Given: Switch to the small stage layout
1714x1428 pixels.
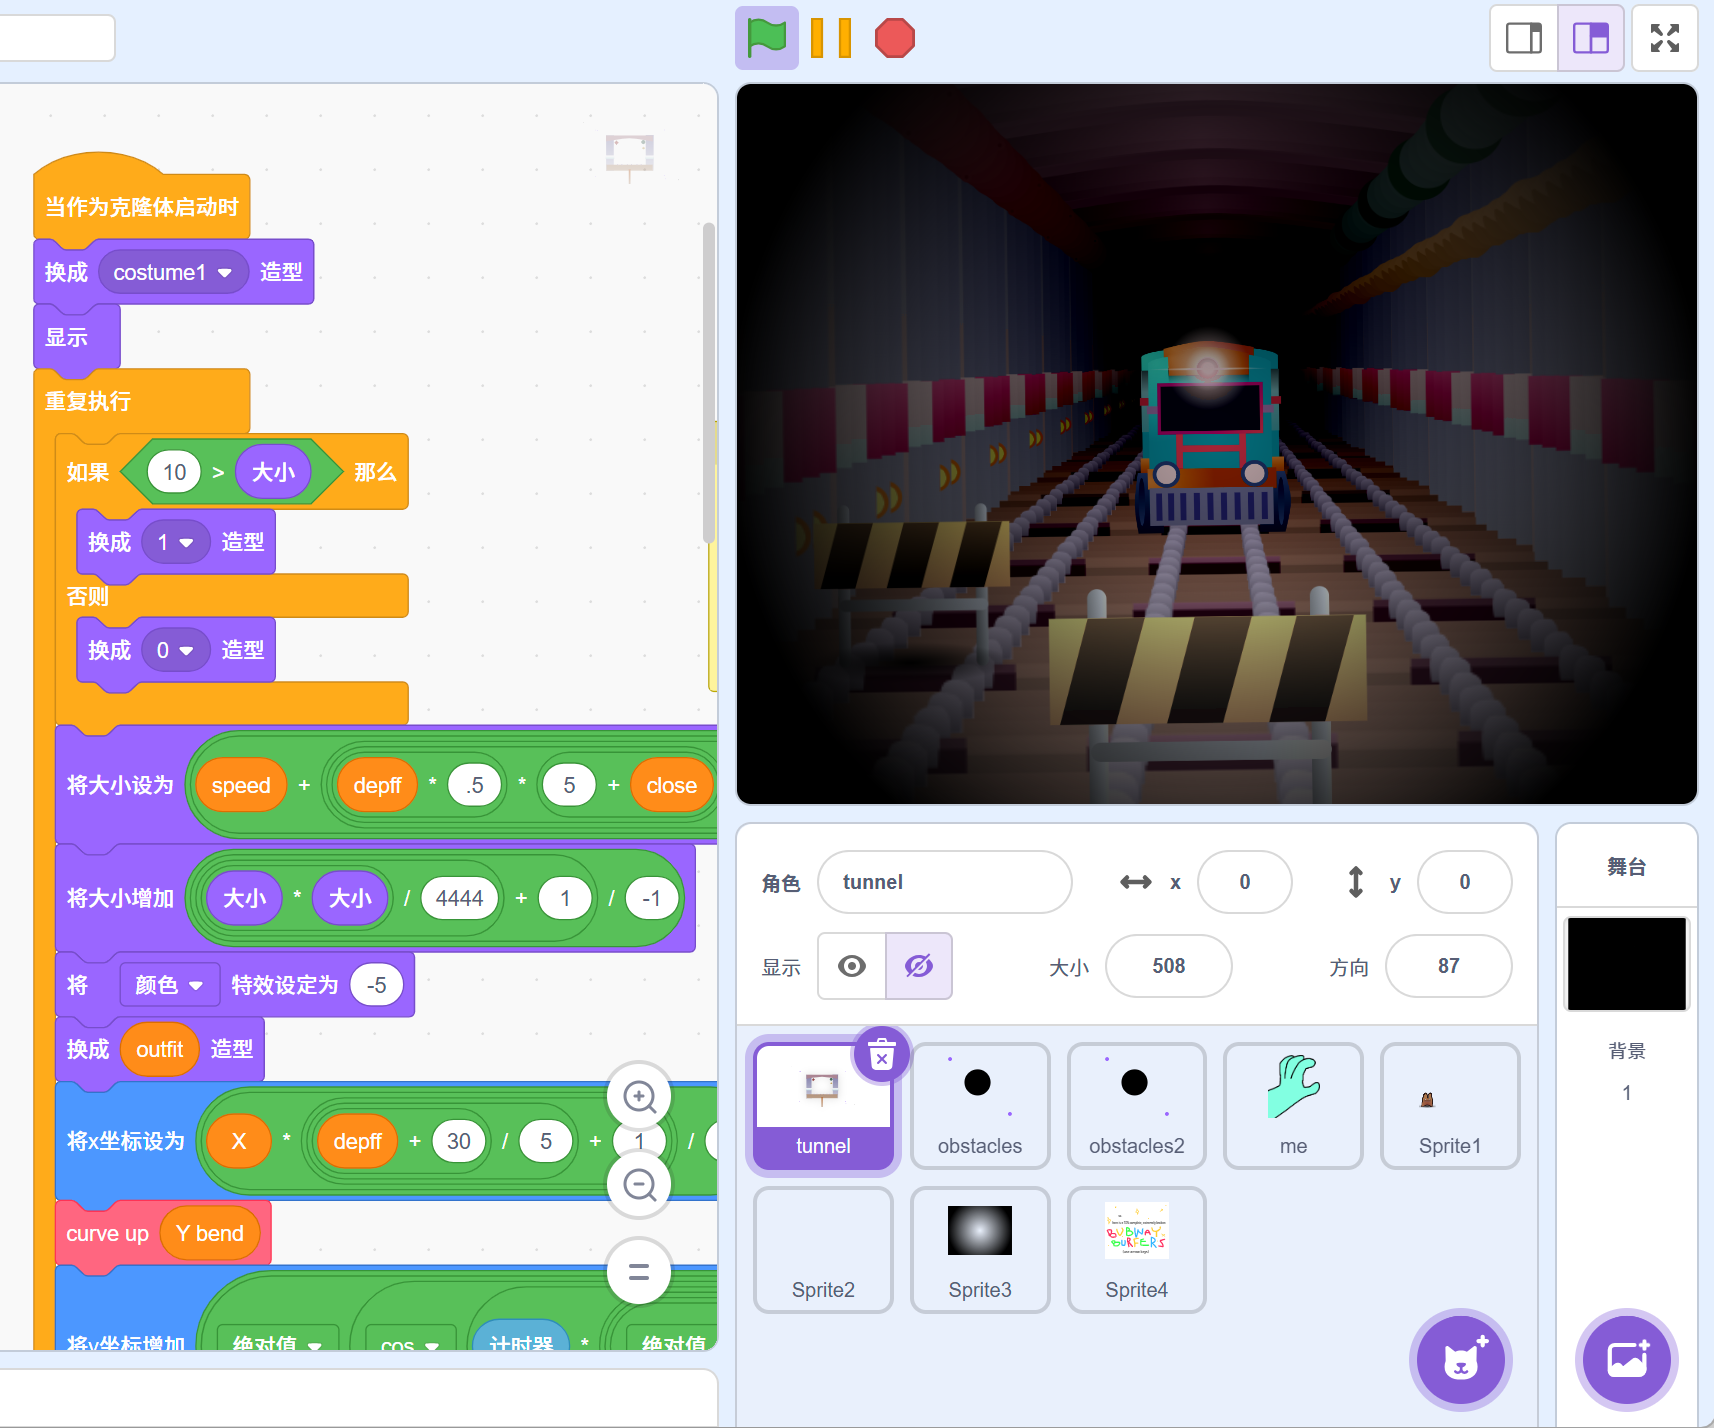Looking at the screenshot, I should click(x=1524, y=38).
